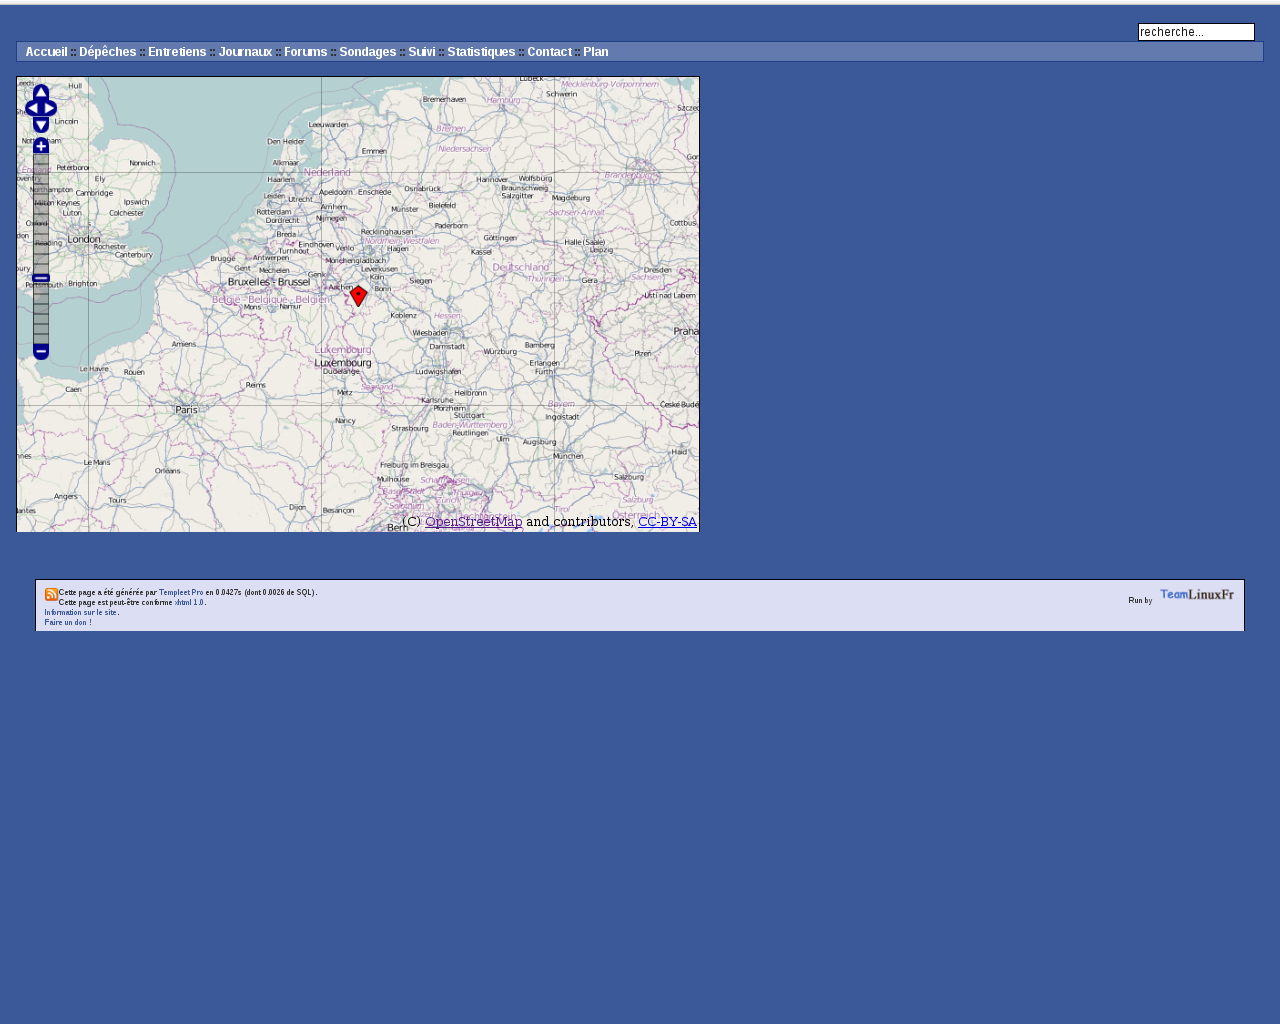Viewport: 1280px width, 1024px height.
Task: Open the CC-BY-SA license link
Action: (667, 521)
